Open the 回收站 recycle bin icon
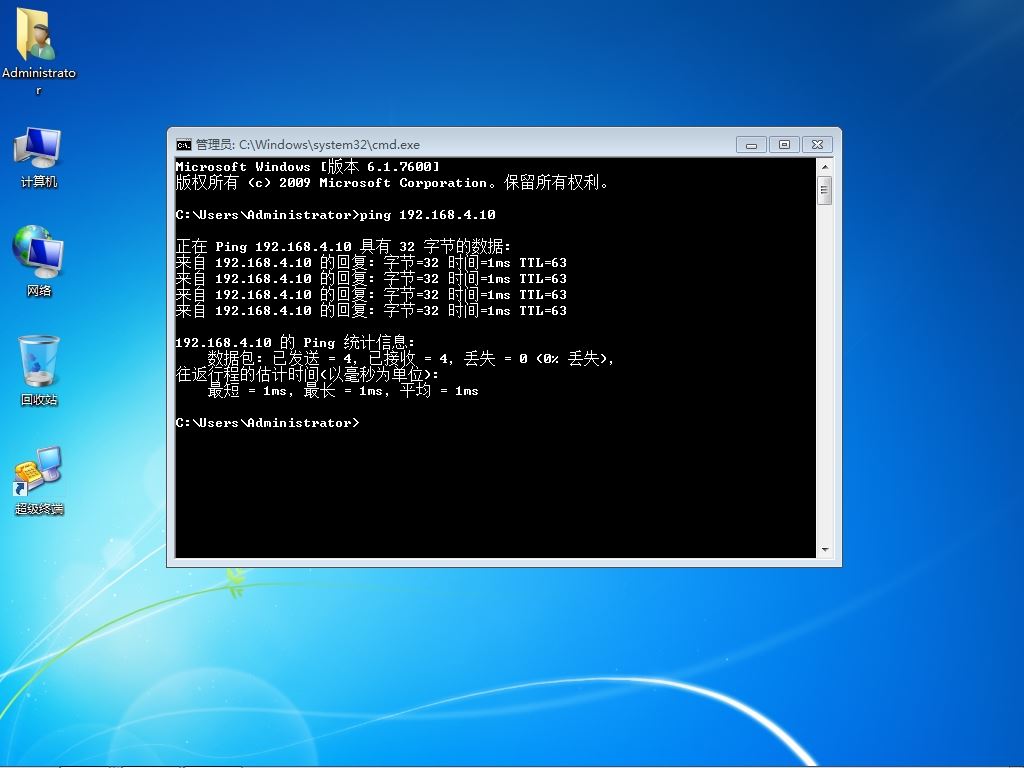 click(39, 370)
